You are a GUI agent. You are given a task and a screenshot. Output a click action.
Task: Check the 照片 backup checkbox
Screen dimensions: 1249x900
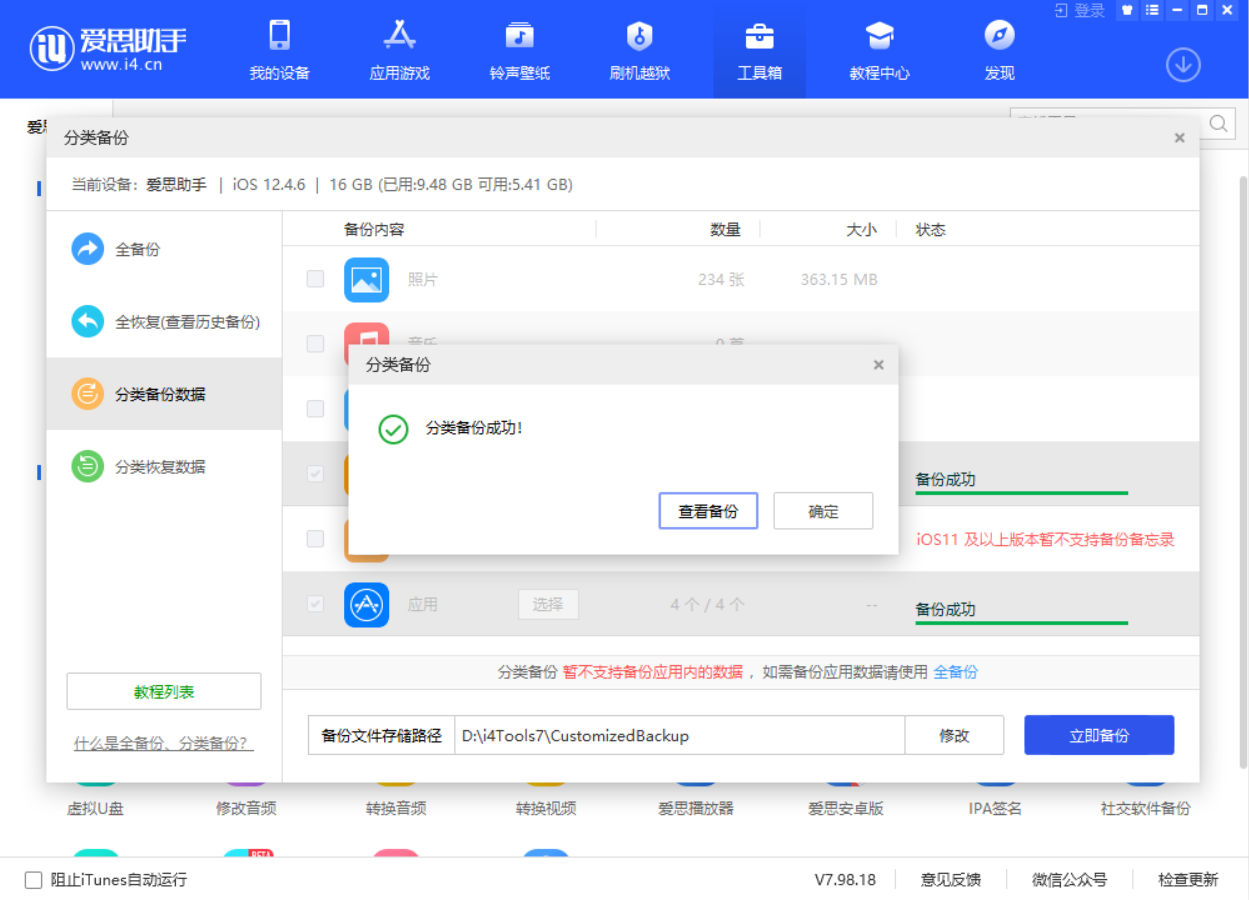[315, 280]
